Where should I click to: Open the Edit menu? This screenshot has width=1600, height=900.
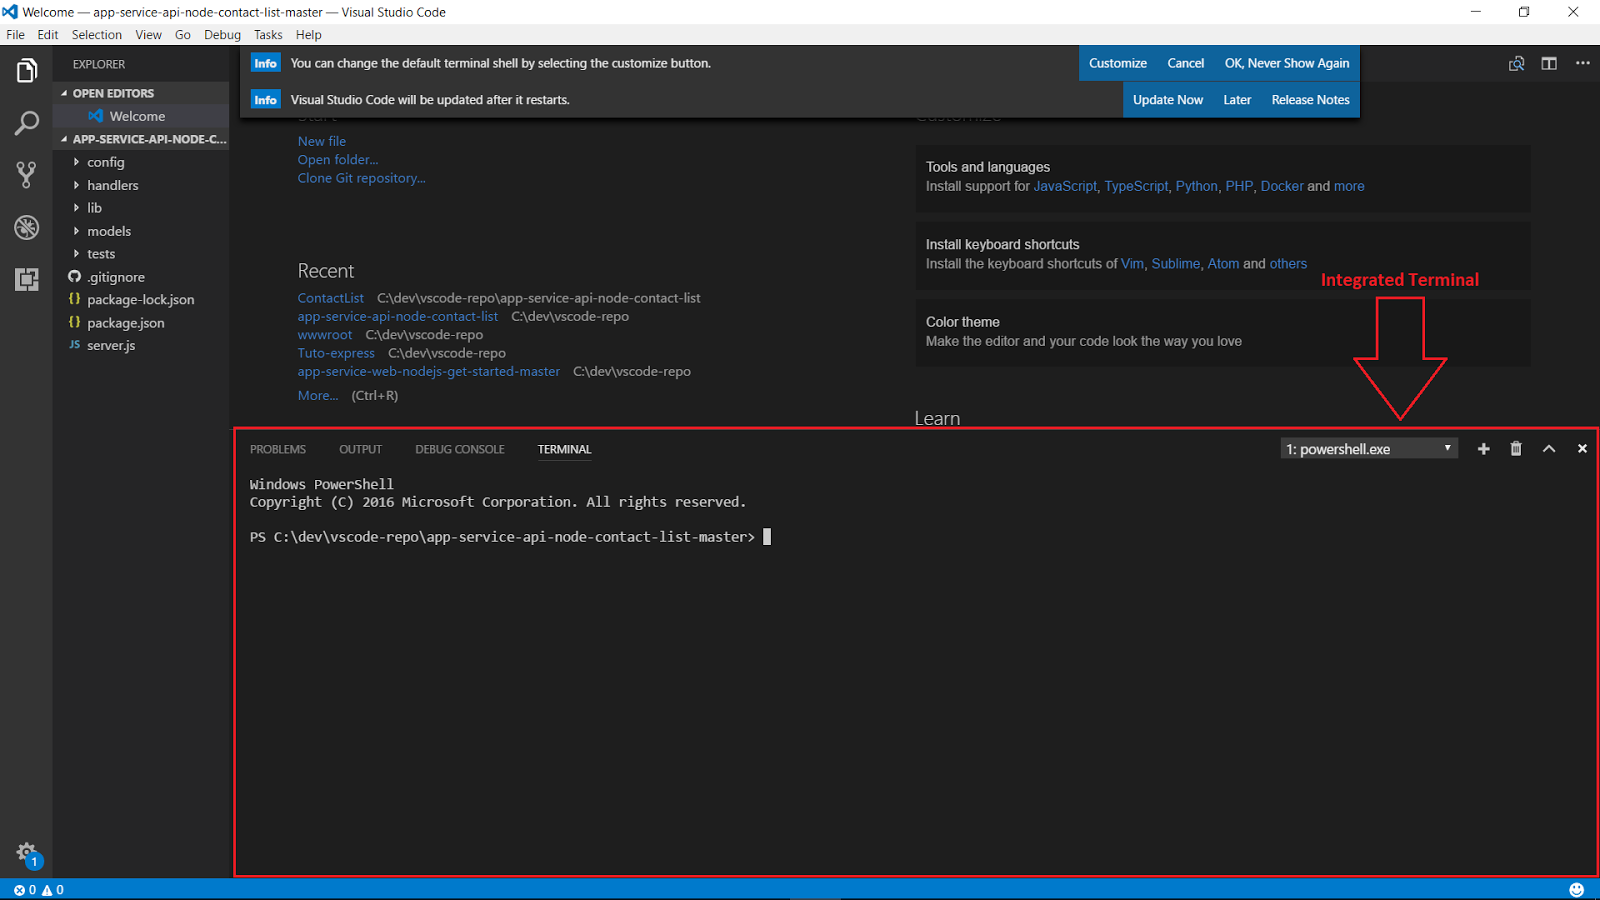pyautogui.click(x=48, y=35)
